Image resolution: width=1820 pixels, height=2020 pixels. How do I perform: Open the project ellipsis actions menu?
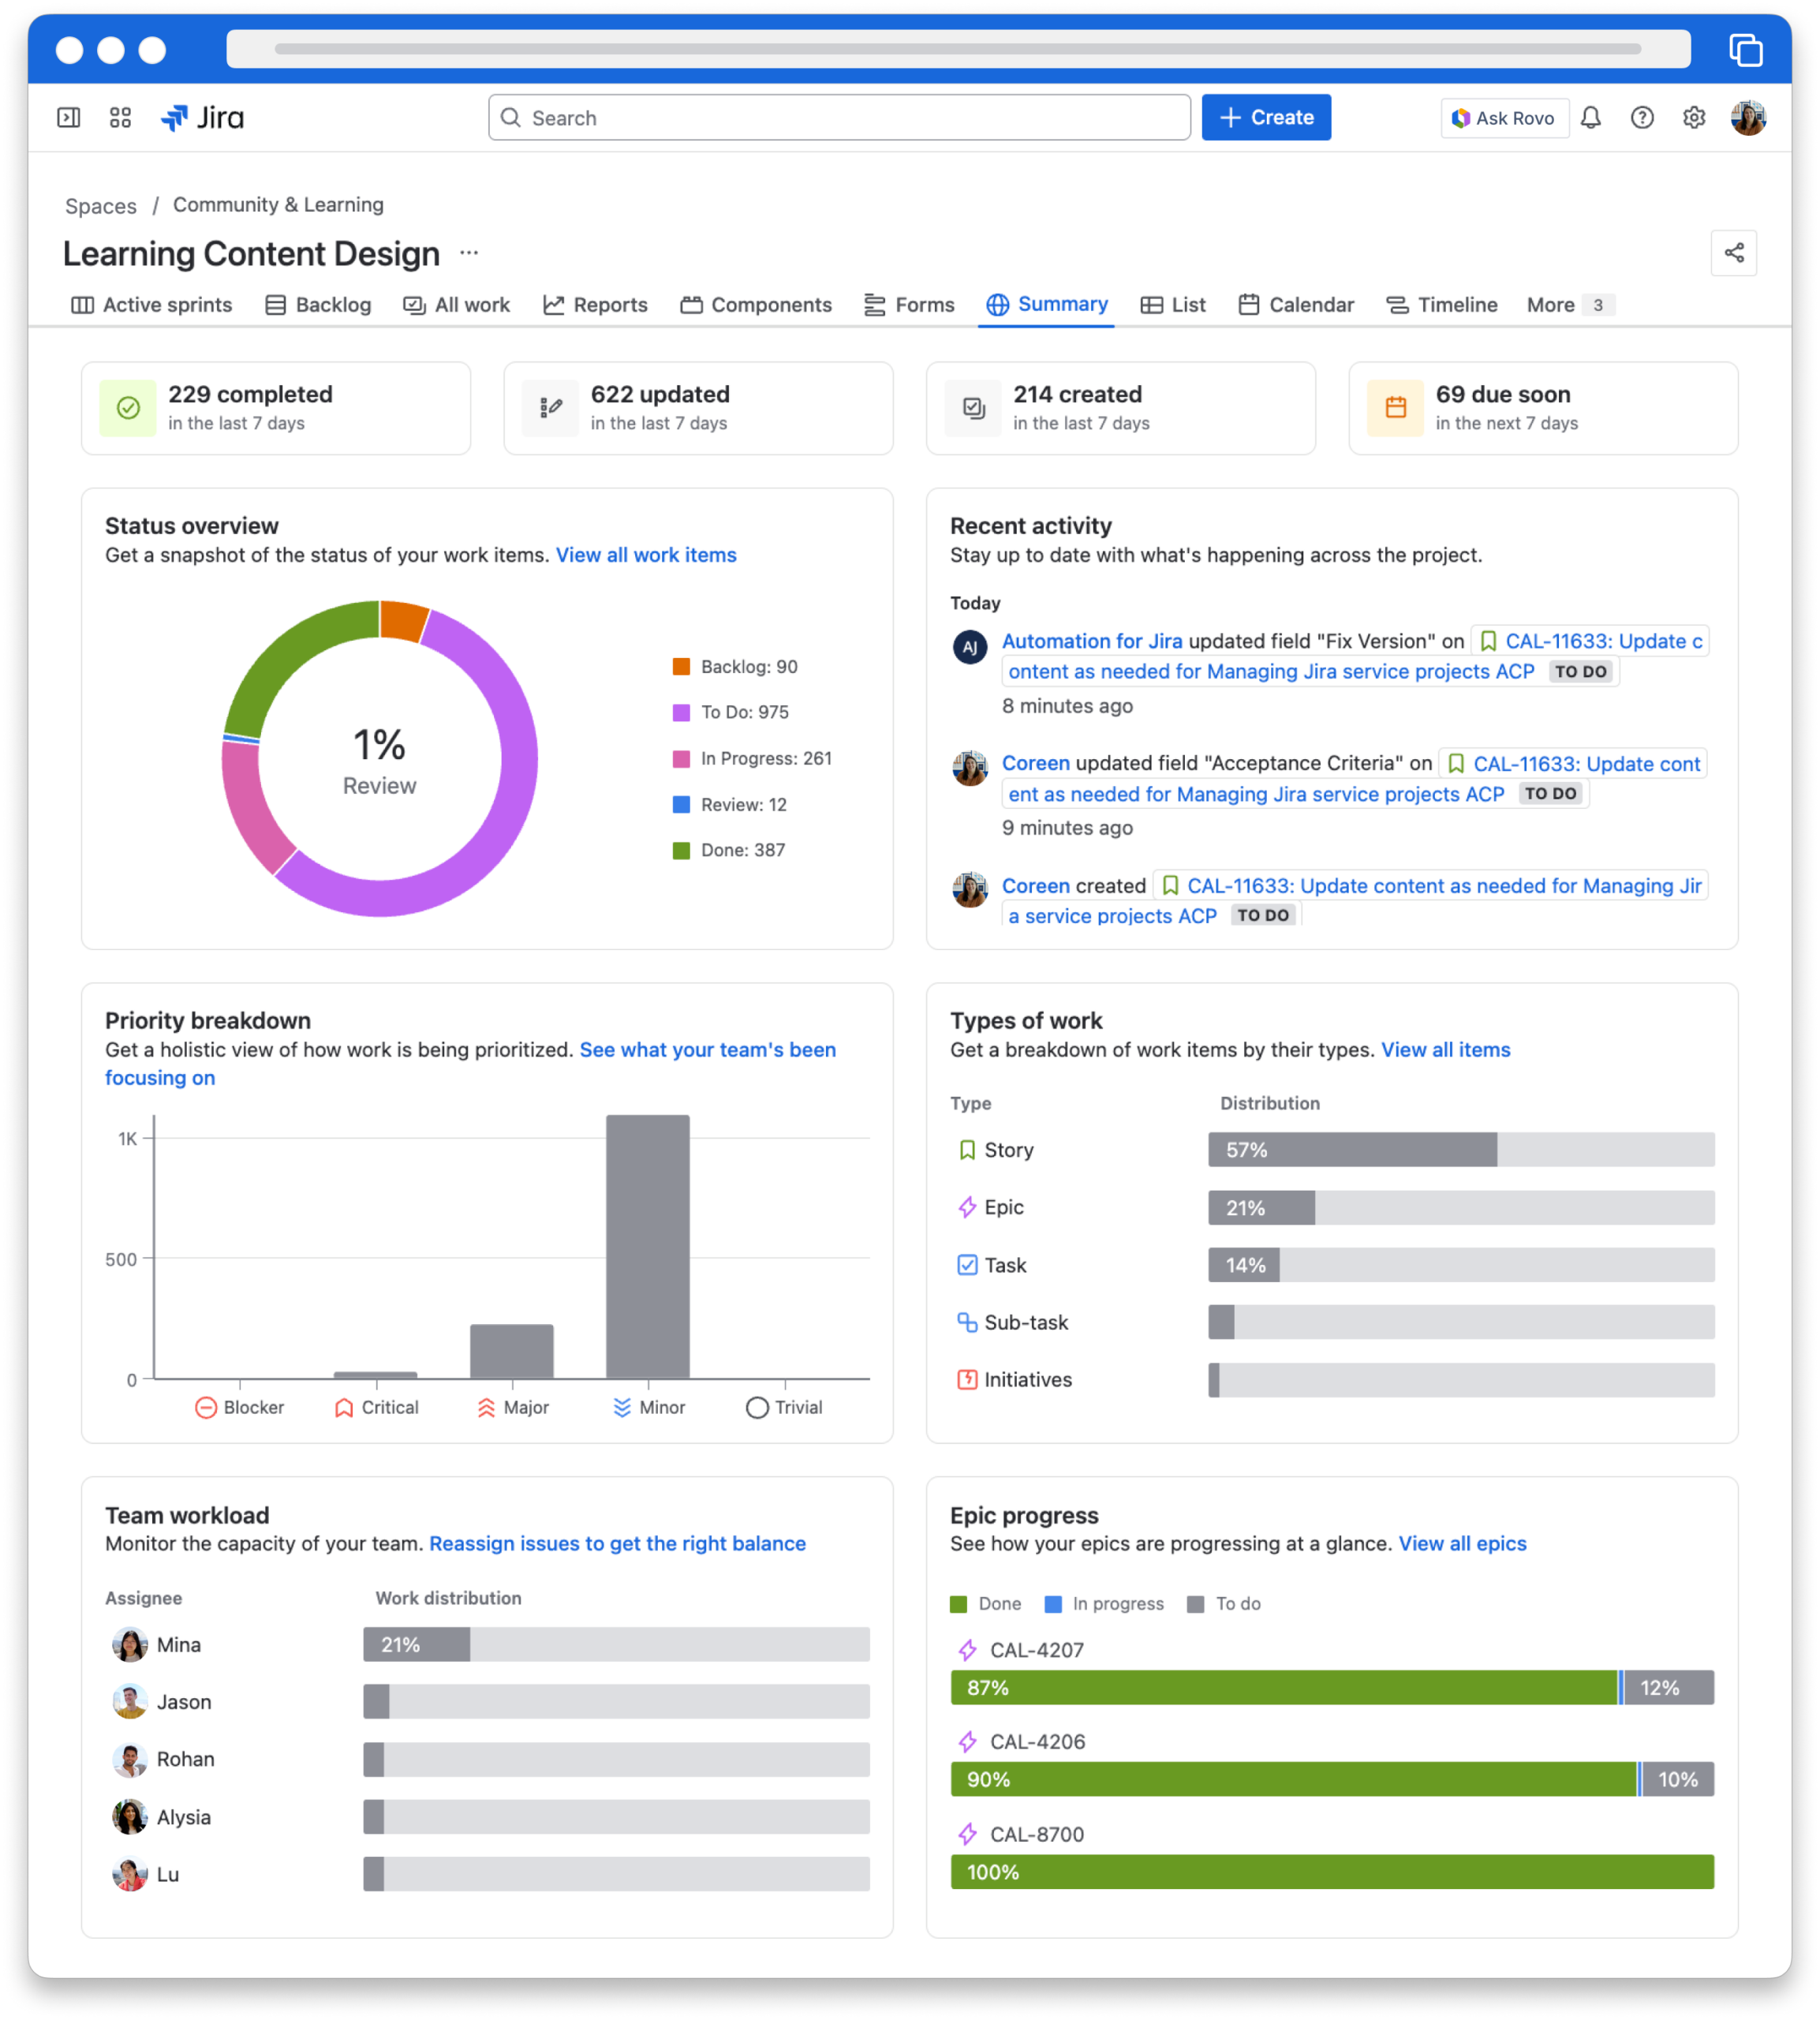pyautogui.click(x=469, y=253)
